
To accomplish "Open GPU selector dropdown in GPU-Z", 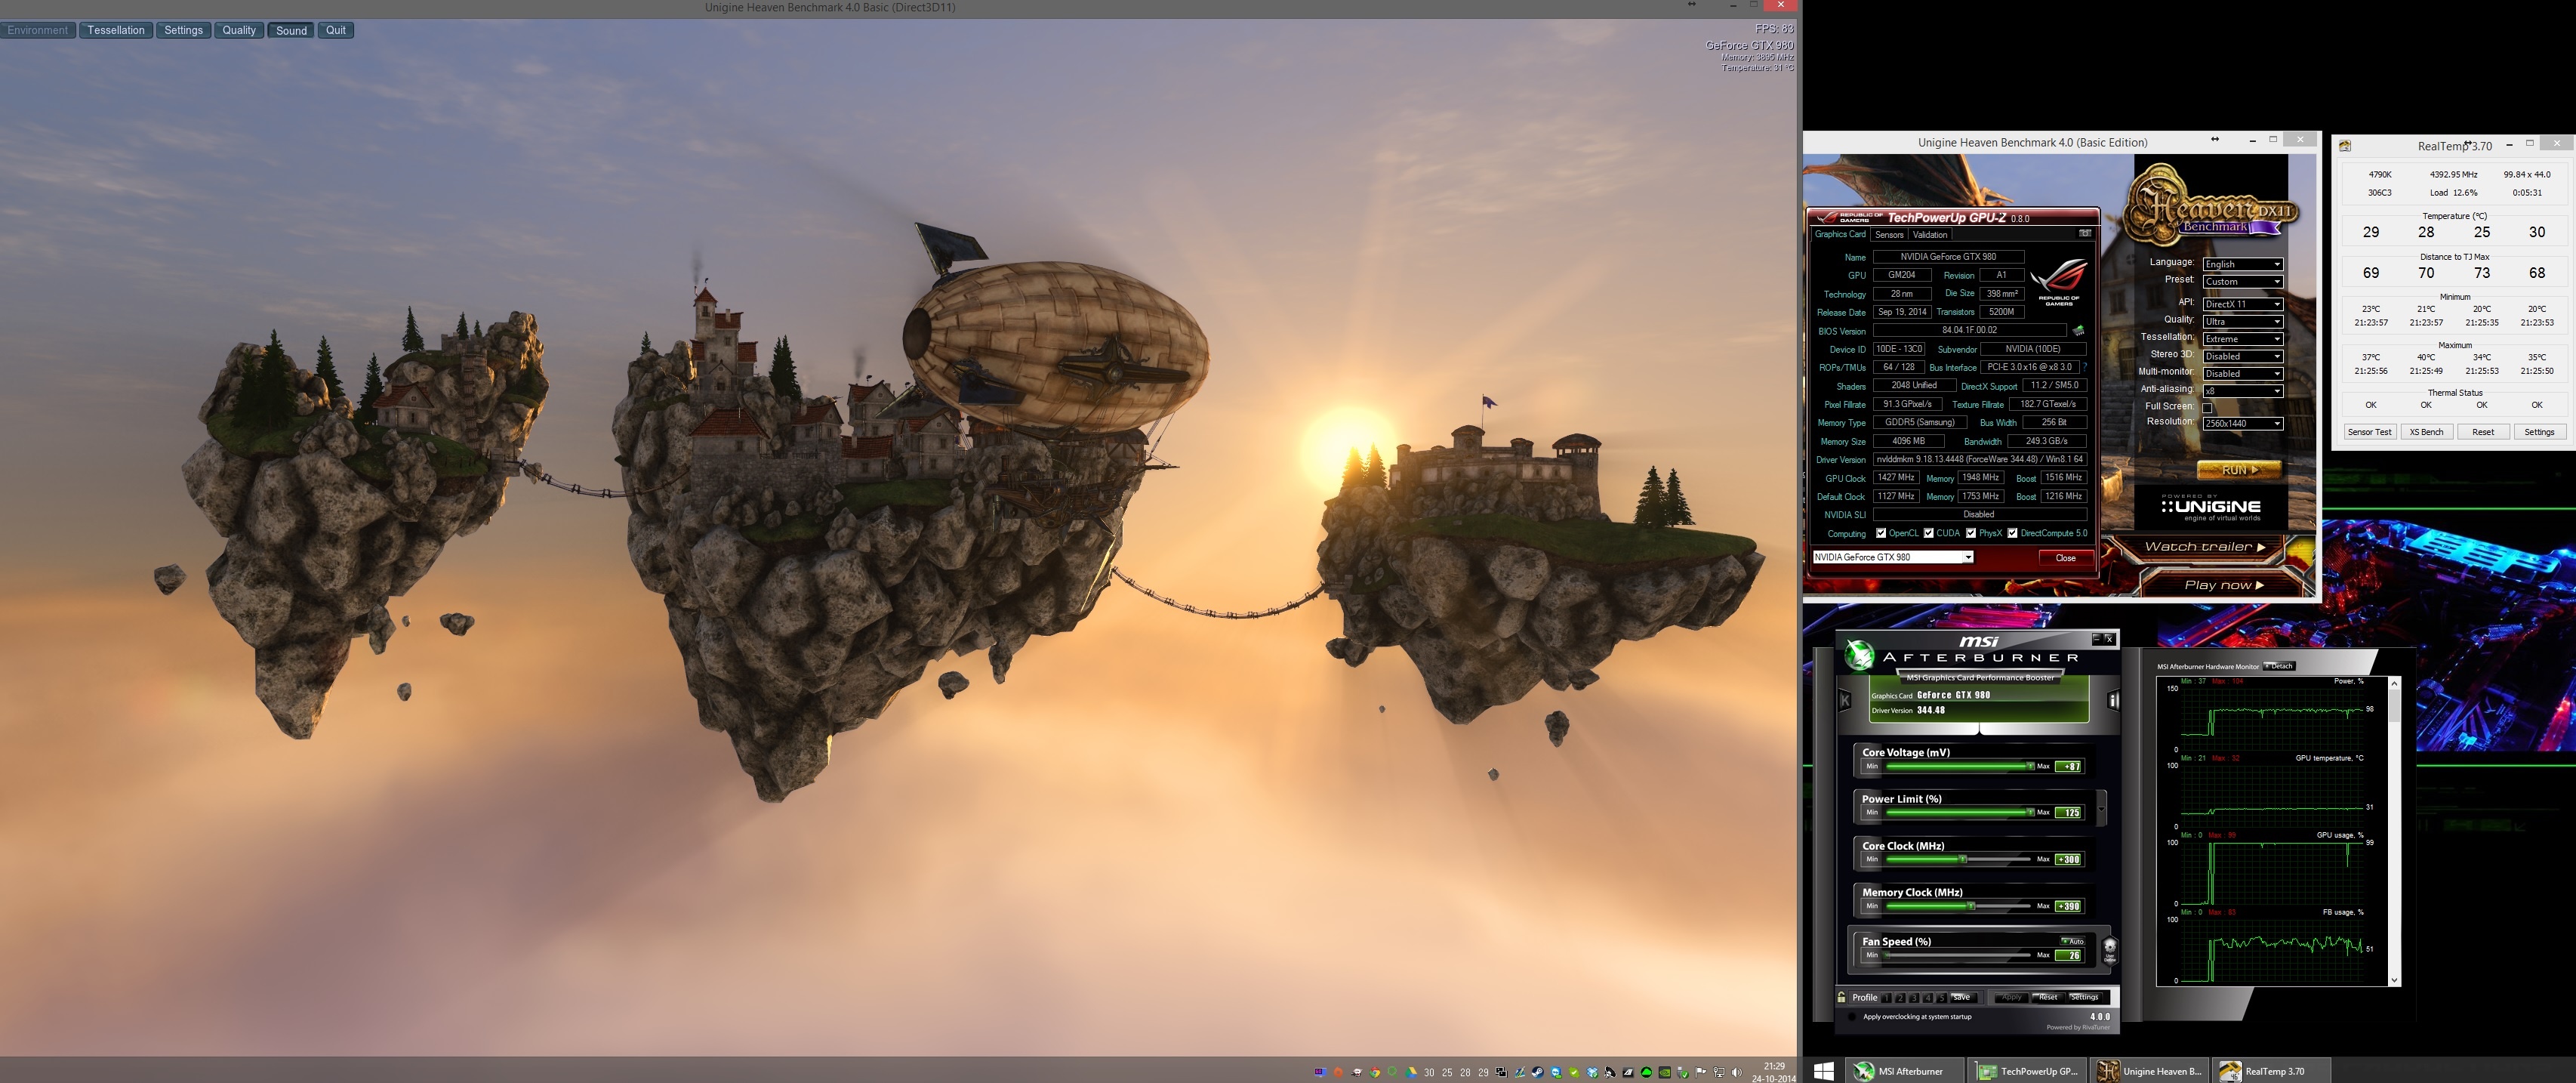I will pyautogui.click(x=1892, y=557).
